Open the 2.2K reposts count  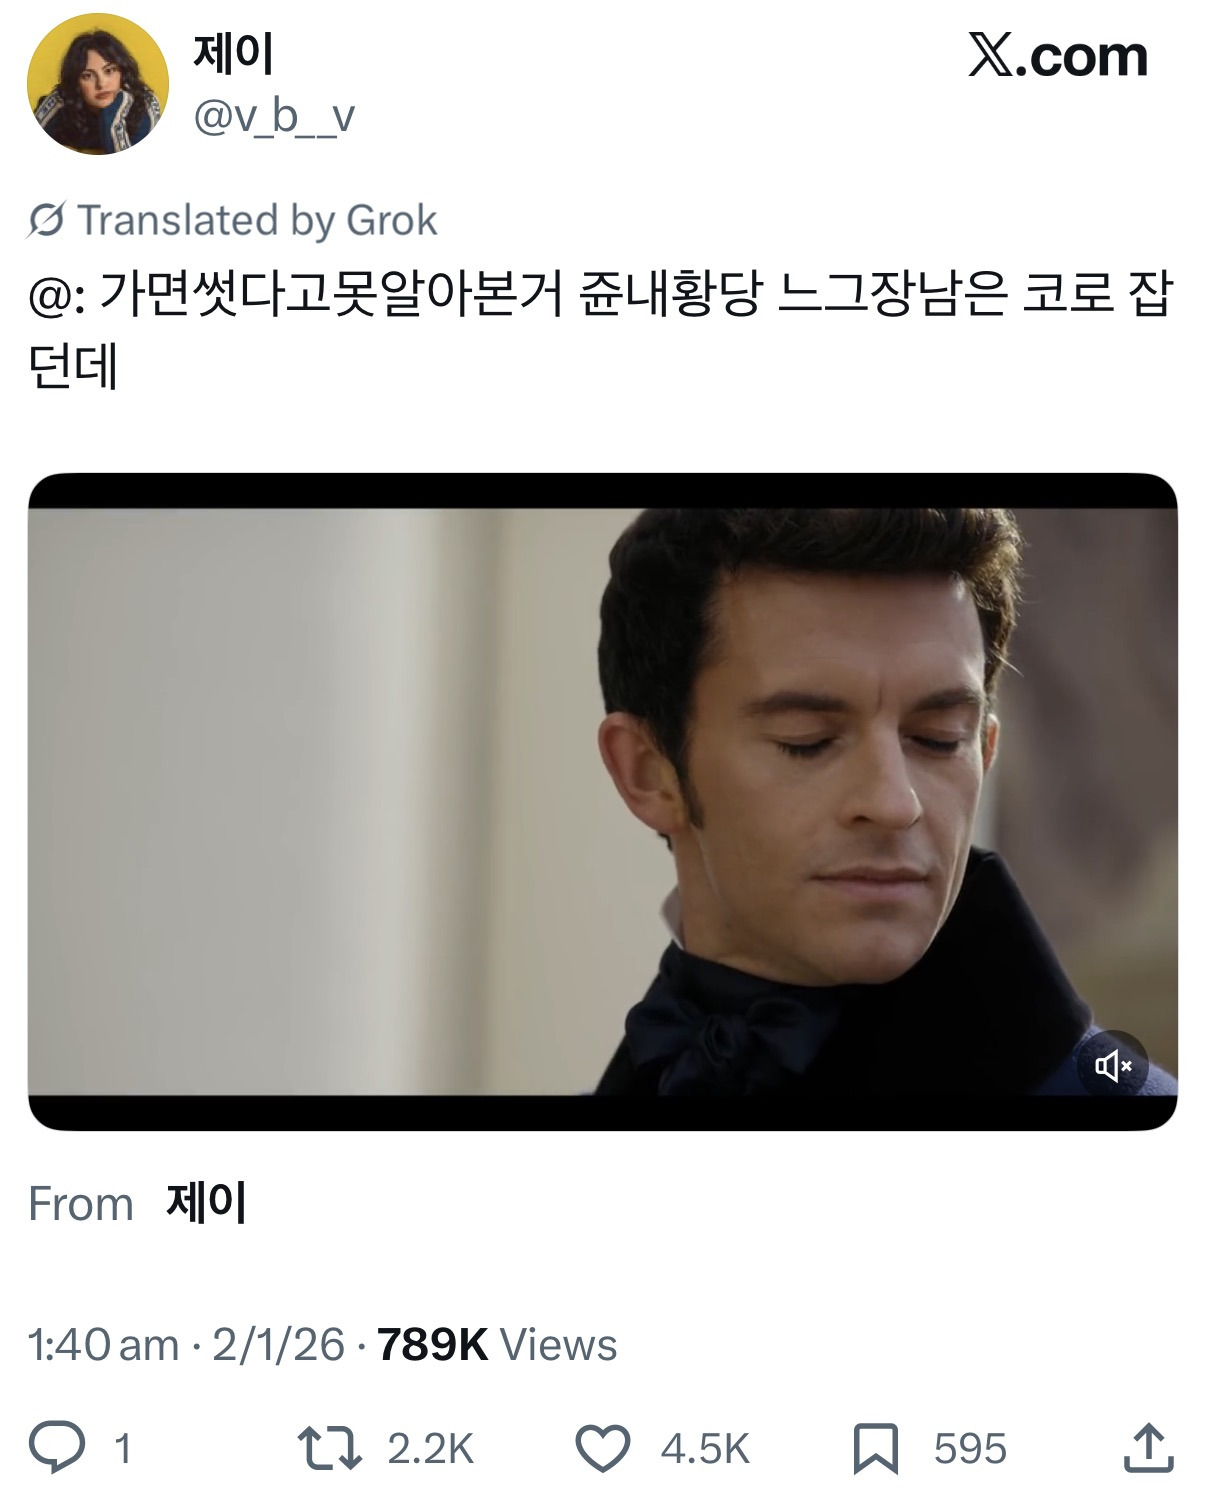point(430,1449)
